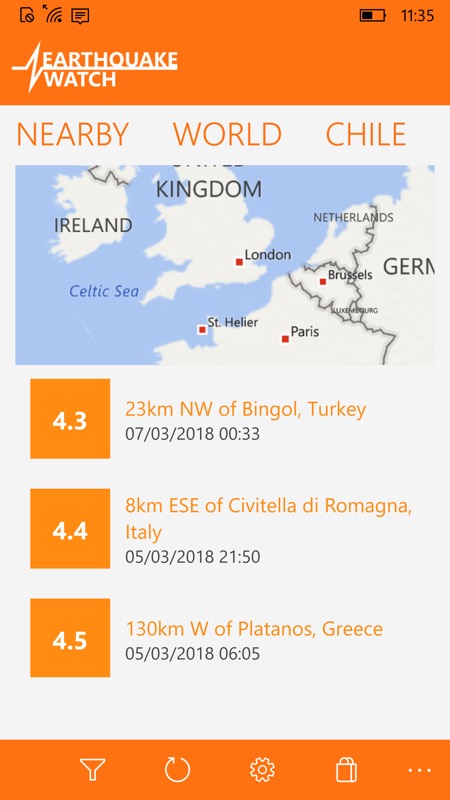The width and height of the screenshot is (450, 800).
Task: Open the message notification icon
Action: pyautogui.click(x=80, y=16)
